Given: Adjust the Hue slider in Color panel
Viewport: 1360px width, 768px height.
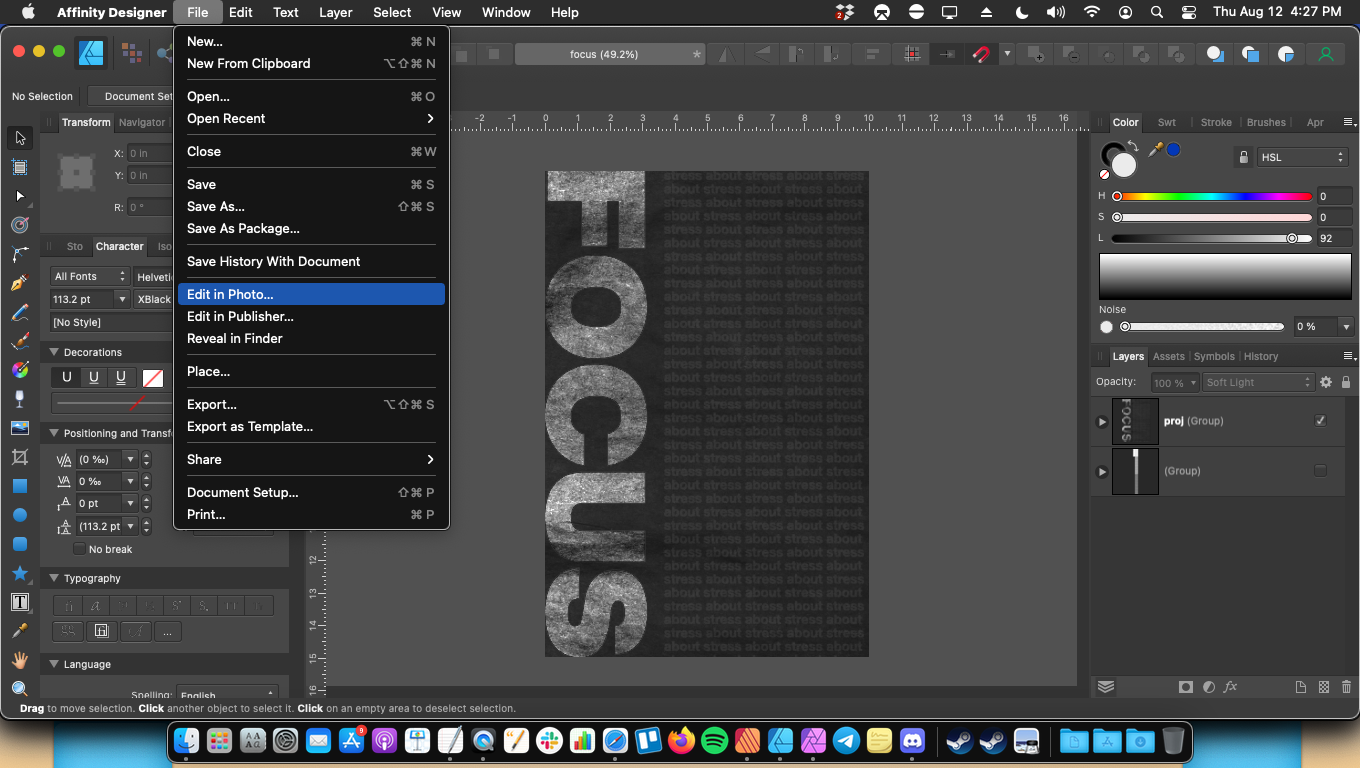Looking at the screenshot, I should point(1213,197).
